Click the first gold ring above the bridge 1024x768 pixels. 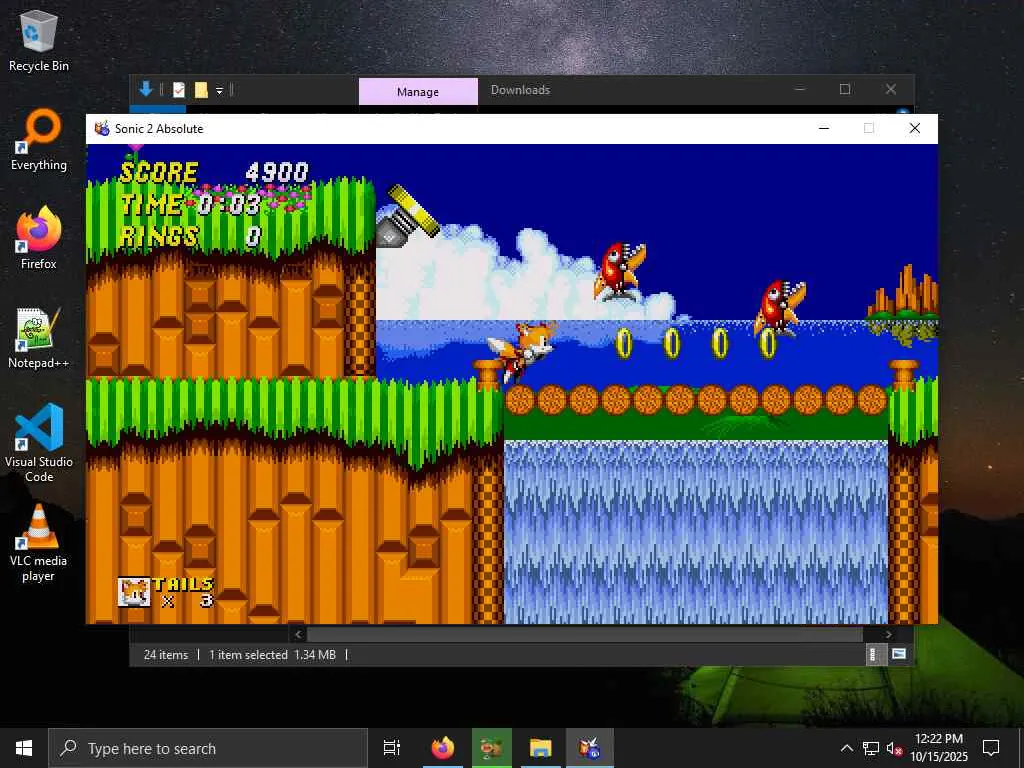[x=624, y=343]
